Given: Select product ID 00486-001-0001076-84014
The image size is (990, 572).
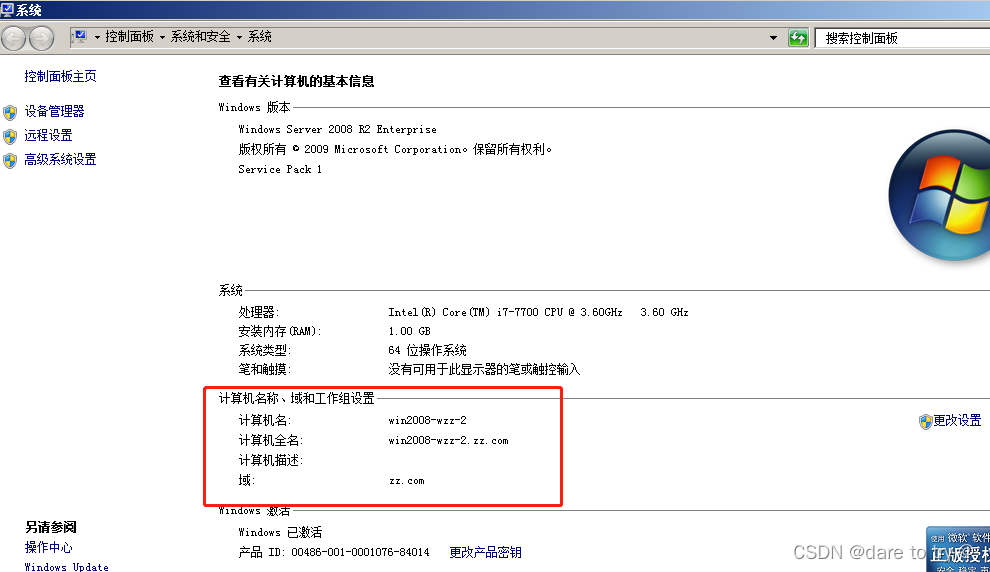Looking at the screenshot, I should click(360, 552).
